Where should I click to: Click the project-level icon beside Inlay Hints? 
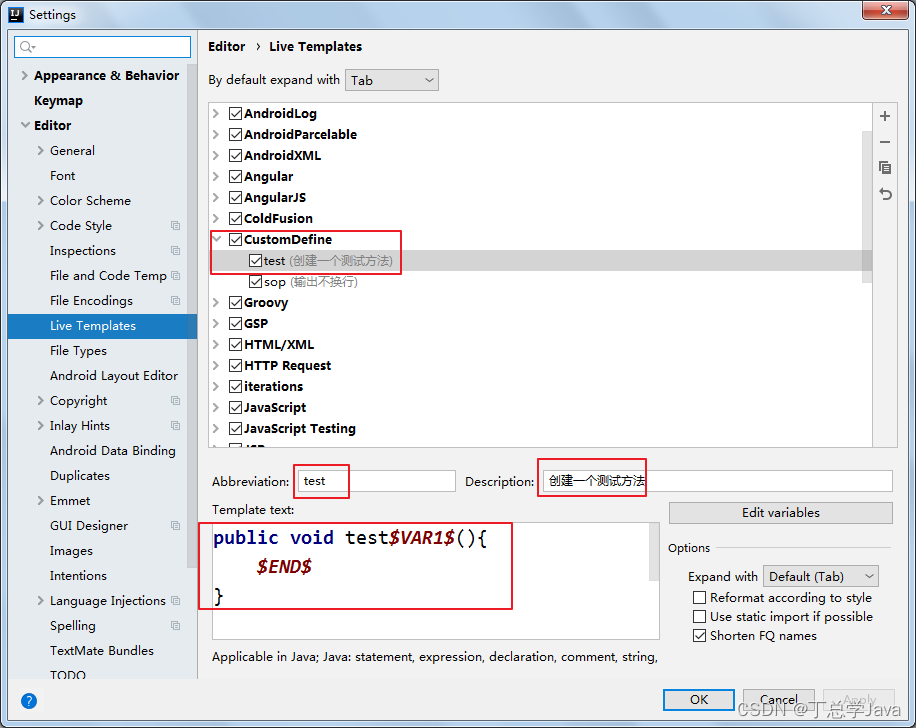pos(175,425)
